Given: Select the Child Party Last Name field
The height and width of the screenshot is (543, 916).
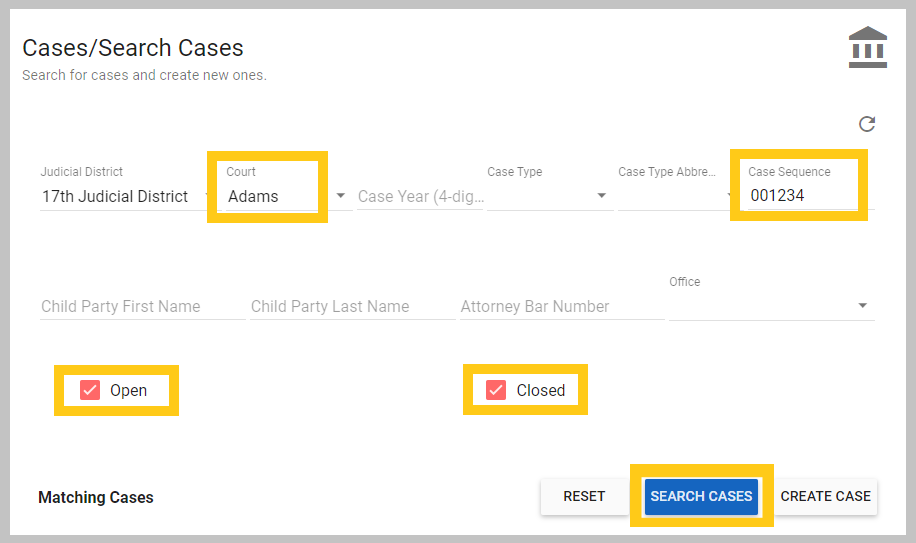Looking at the screenshot, I should pos(352,306).
